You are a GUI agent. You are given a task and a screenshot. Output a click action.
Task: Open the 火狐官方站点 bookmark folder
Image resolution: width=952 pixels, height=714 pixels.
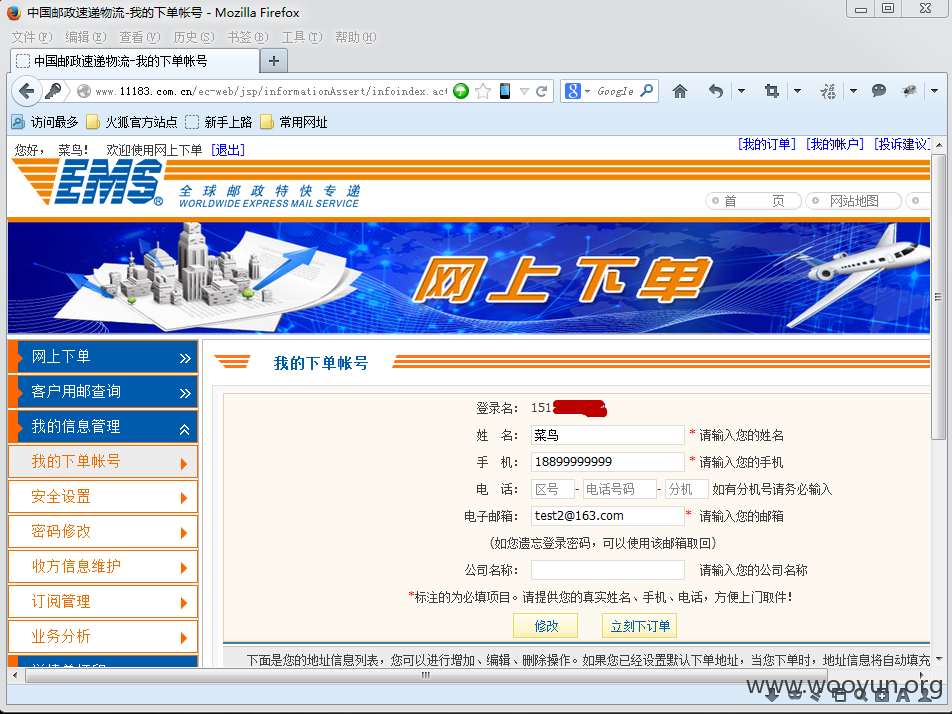[x=132, y=122]
